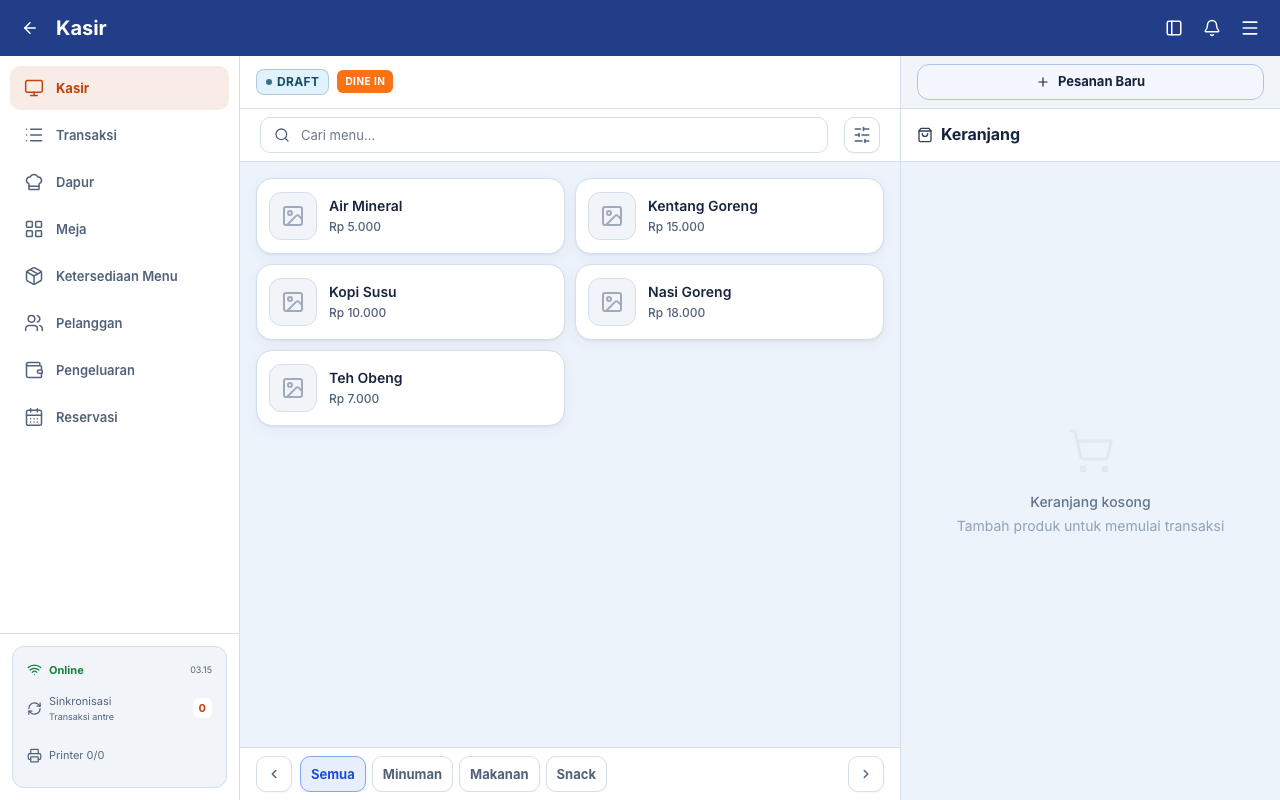
Task: Click the Sinkronisasi sync icon
Action: (34, 708)
